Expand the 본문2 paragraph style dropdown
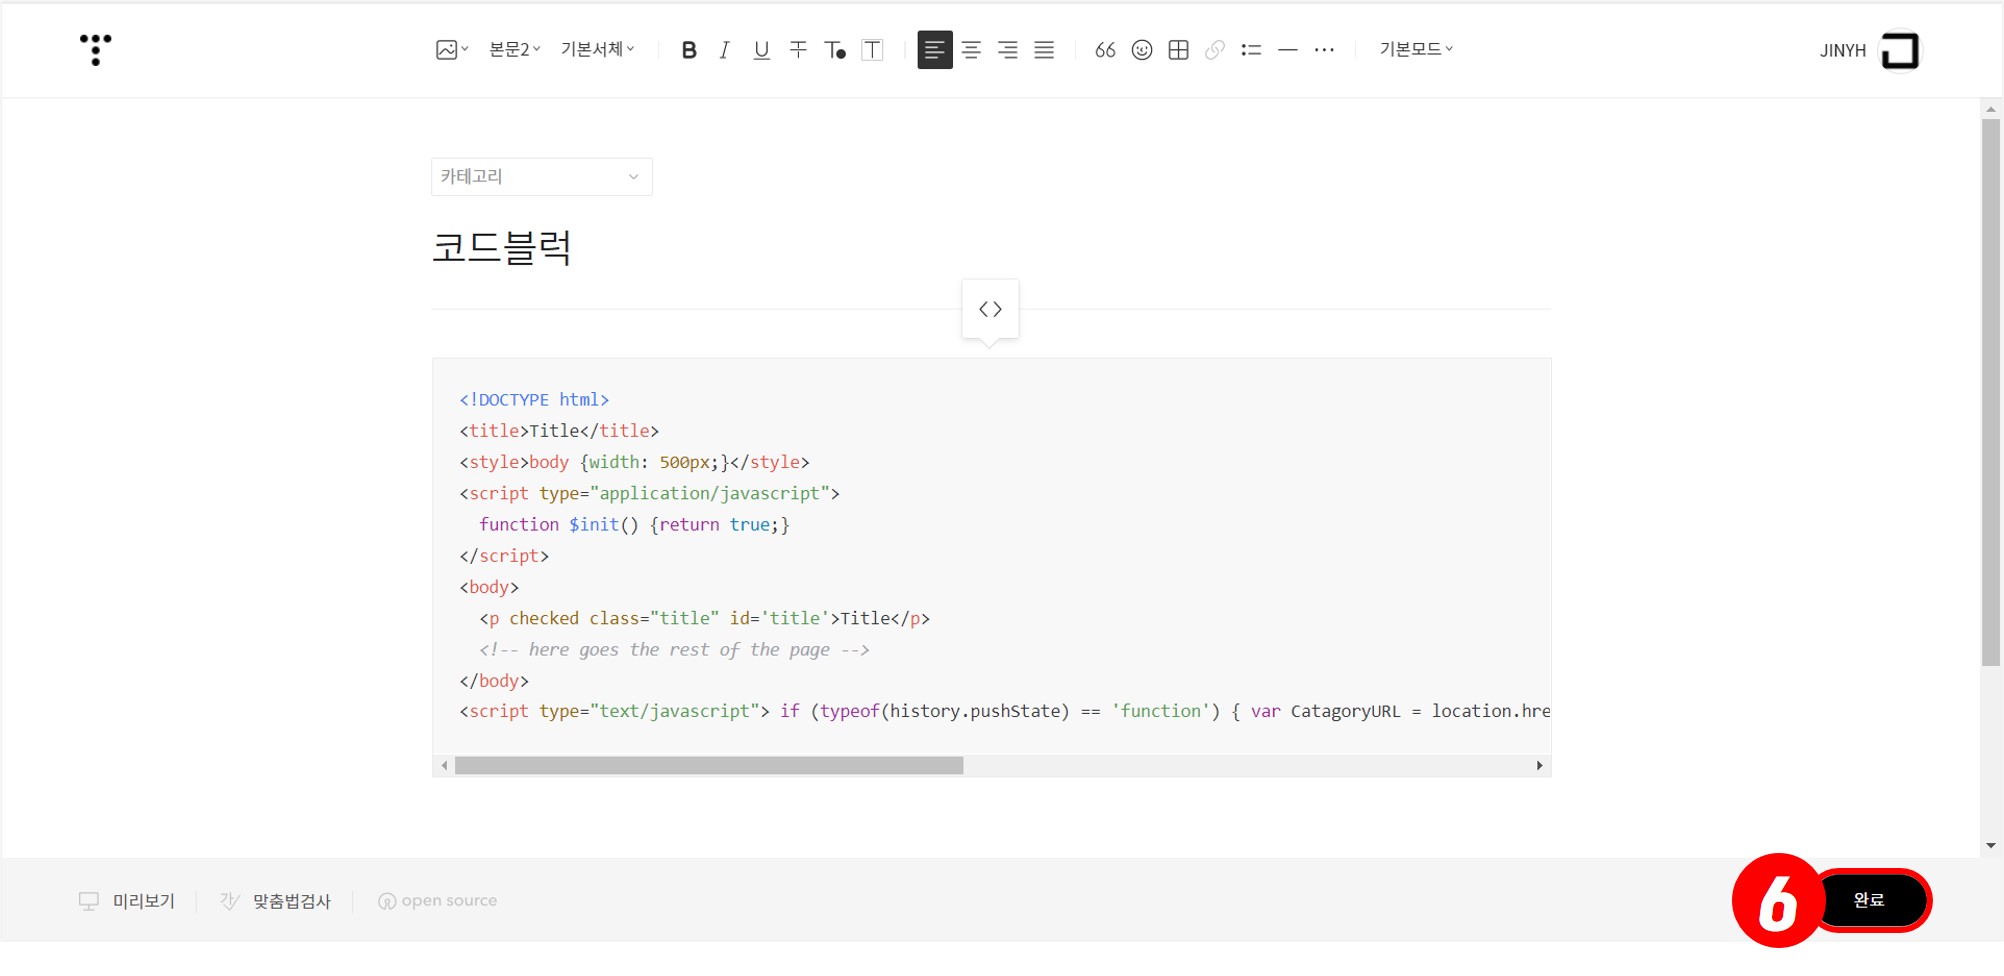2004x976 pixels. [x=515, y=49]
